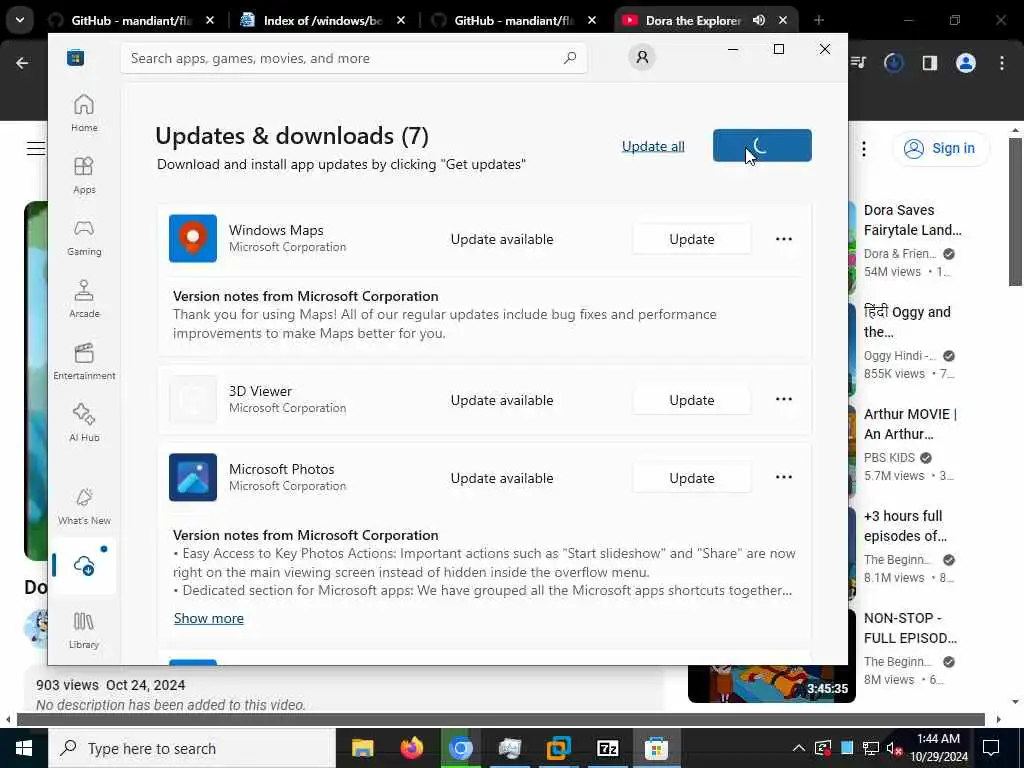Image resolution: width=1024 pixels, height=768 pixels.
Task: Click the 3:45:35 video thumbnail
Action: [771, 684]
